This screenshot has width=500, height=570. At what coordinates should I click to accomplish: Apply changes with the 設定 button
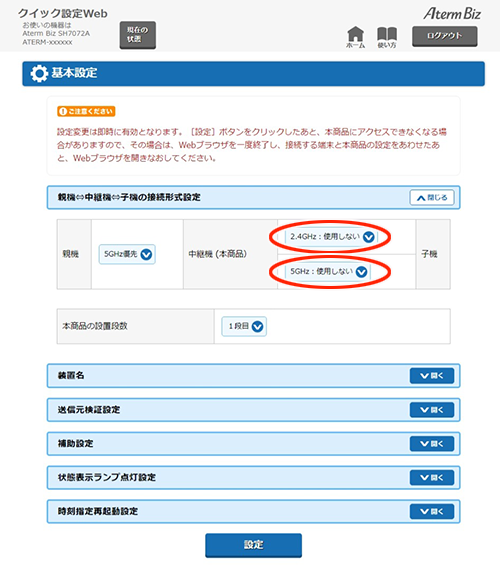(253, 545)
